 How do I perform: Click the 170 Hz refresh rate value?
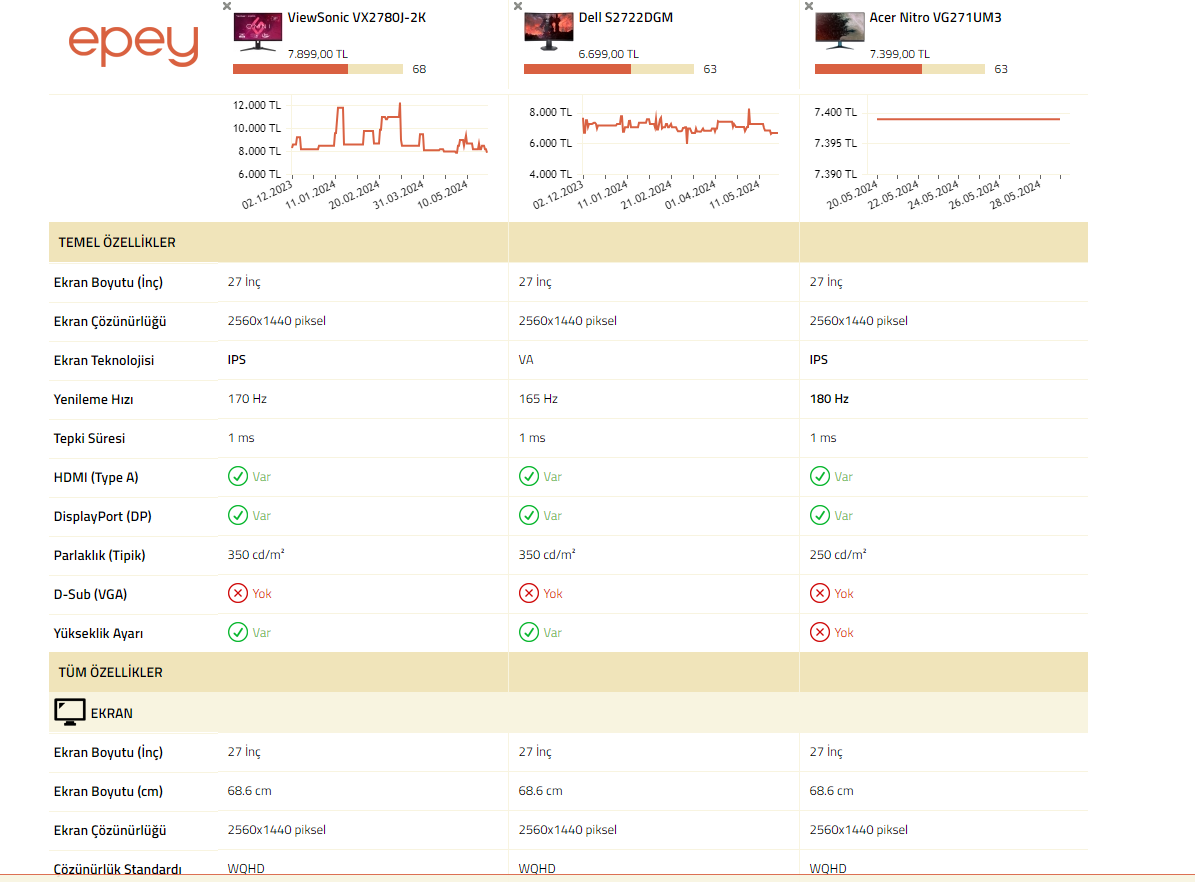point(247,399)
